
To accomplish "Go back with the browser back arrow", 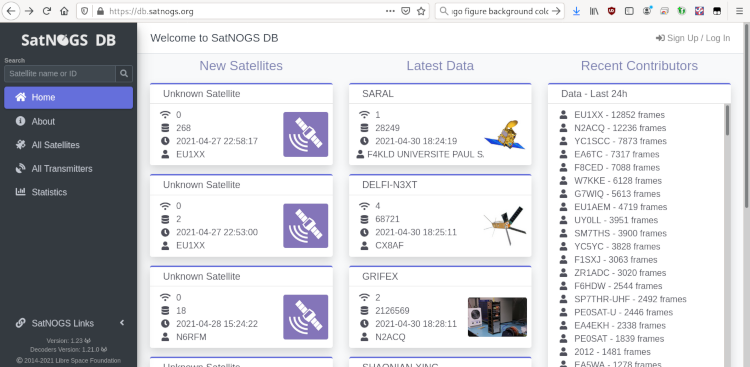I will [10, 11].
